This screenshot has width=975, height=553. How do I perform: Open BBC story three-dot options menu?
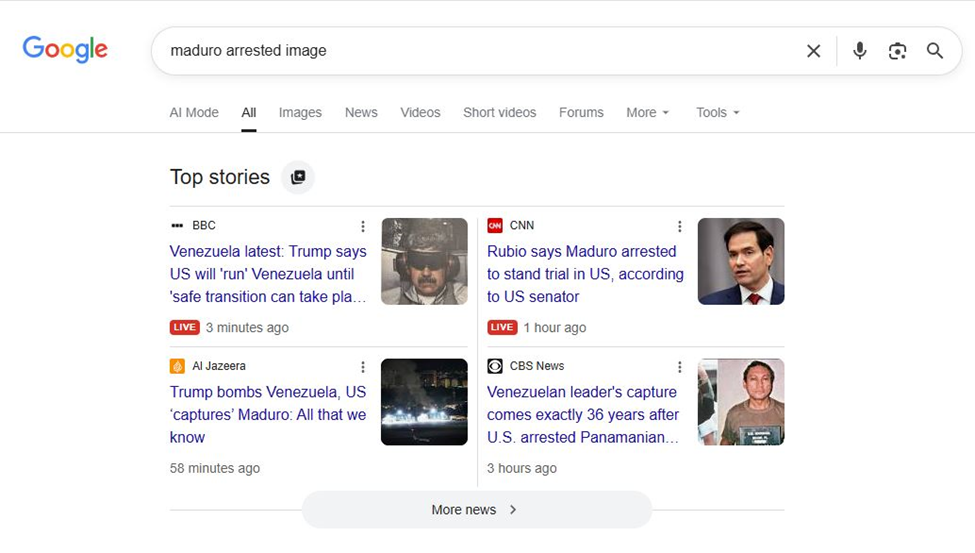363,226
